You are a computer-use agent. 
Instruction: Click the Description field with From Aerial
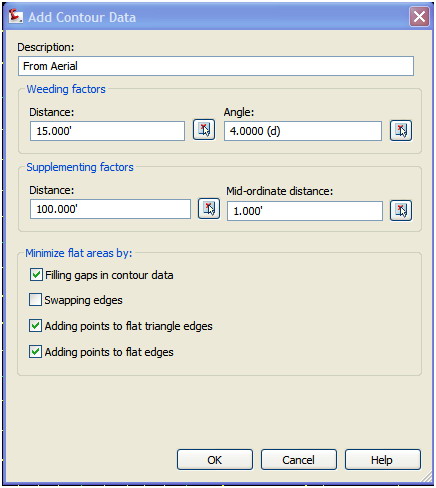pyautogui.click(x=216, y=66)
